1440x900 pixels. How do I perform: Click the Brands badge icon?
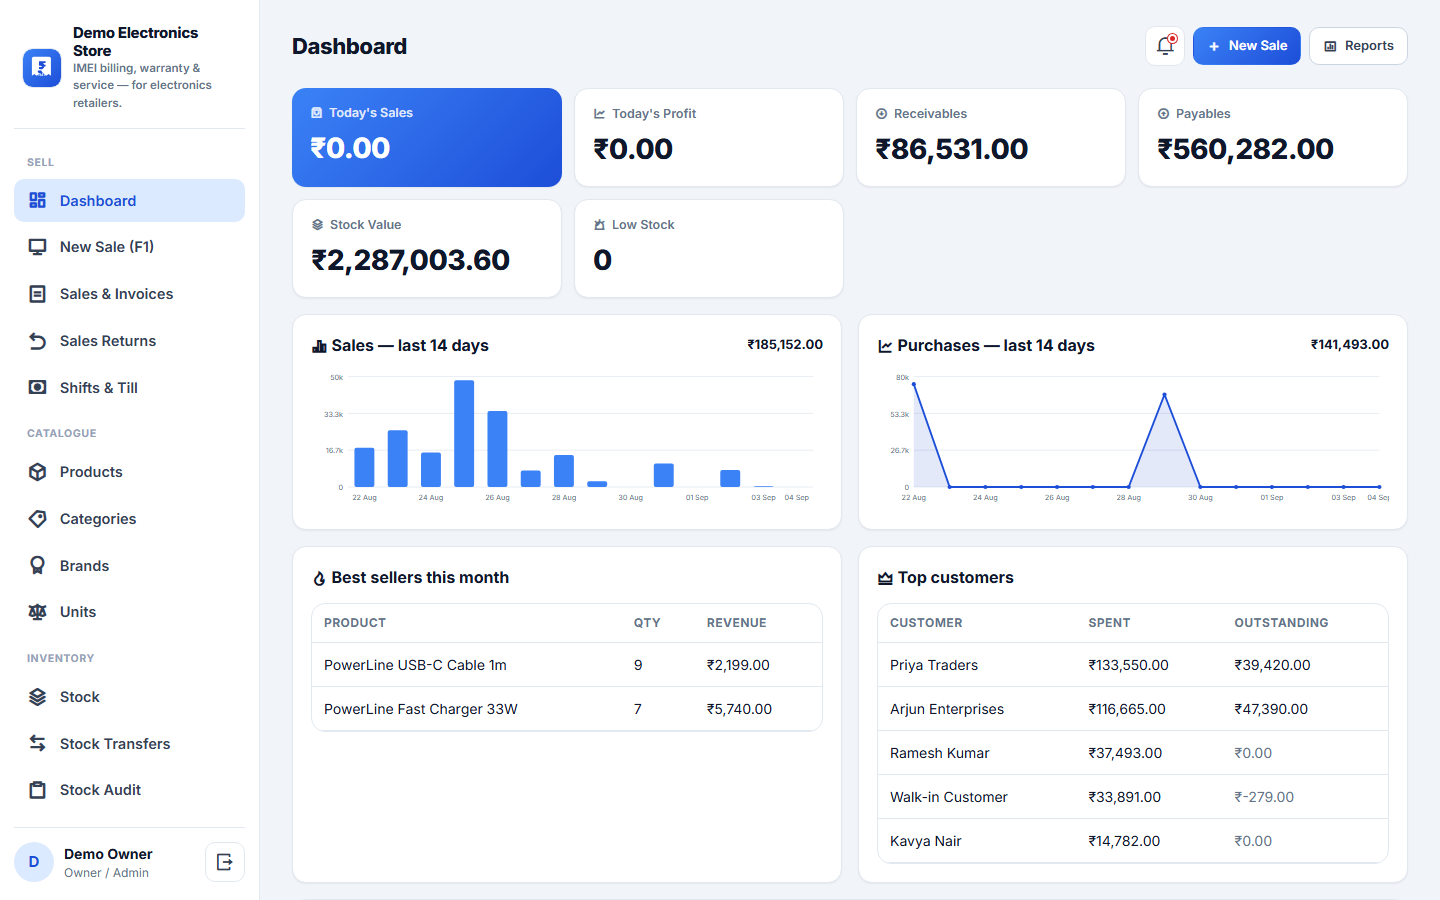tap(38, 566)
